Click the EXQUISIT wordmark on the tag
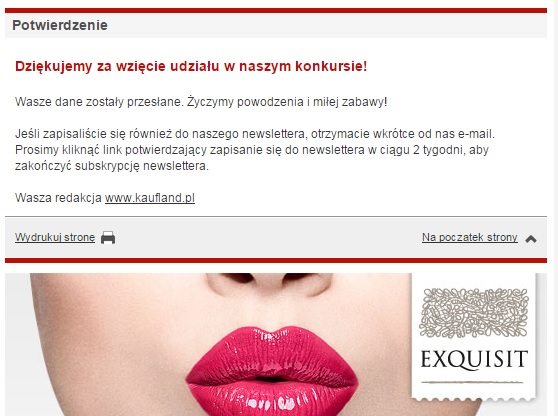558x416 pixels. click(474, 359)
